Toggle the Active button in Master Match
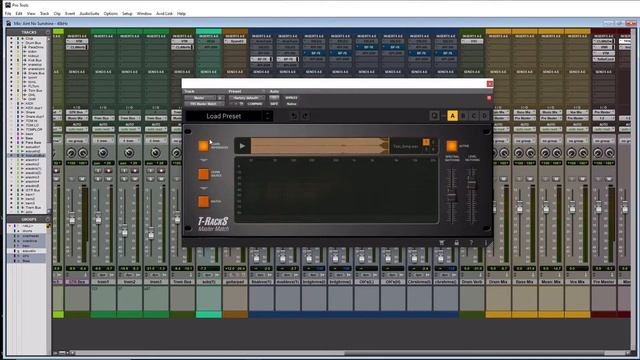The image size is (640, 360). point(451,146)
